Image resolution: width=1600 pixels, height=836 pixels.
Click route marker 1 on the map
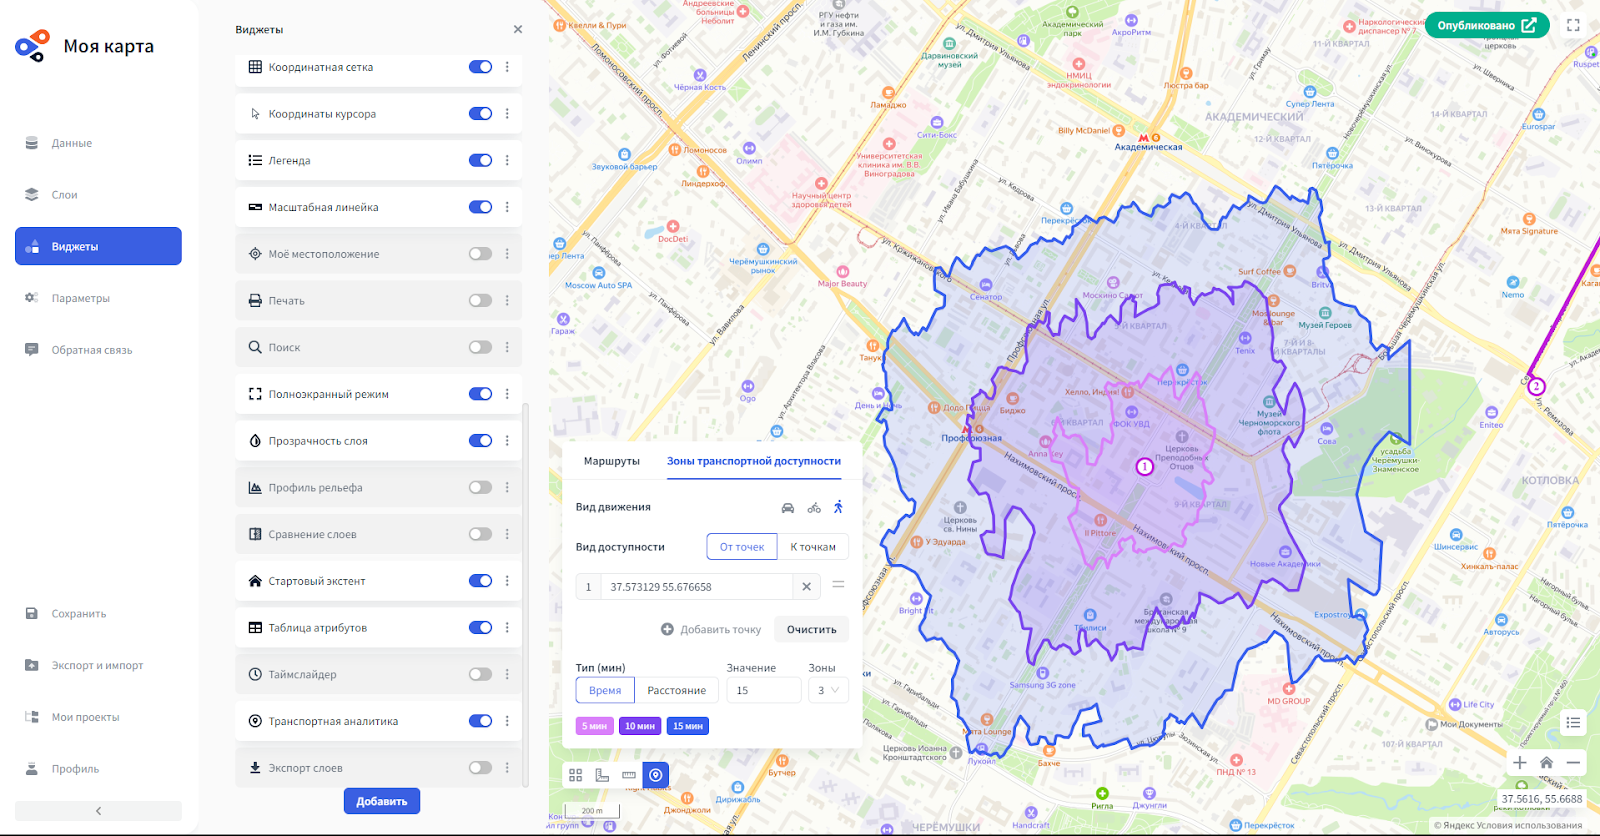[x=1145, y=466]
